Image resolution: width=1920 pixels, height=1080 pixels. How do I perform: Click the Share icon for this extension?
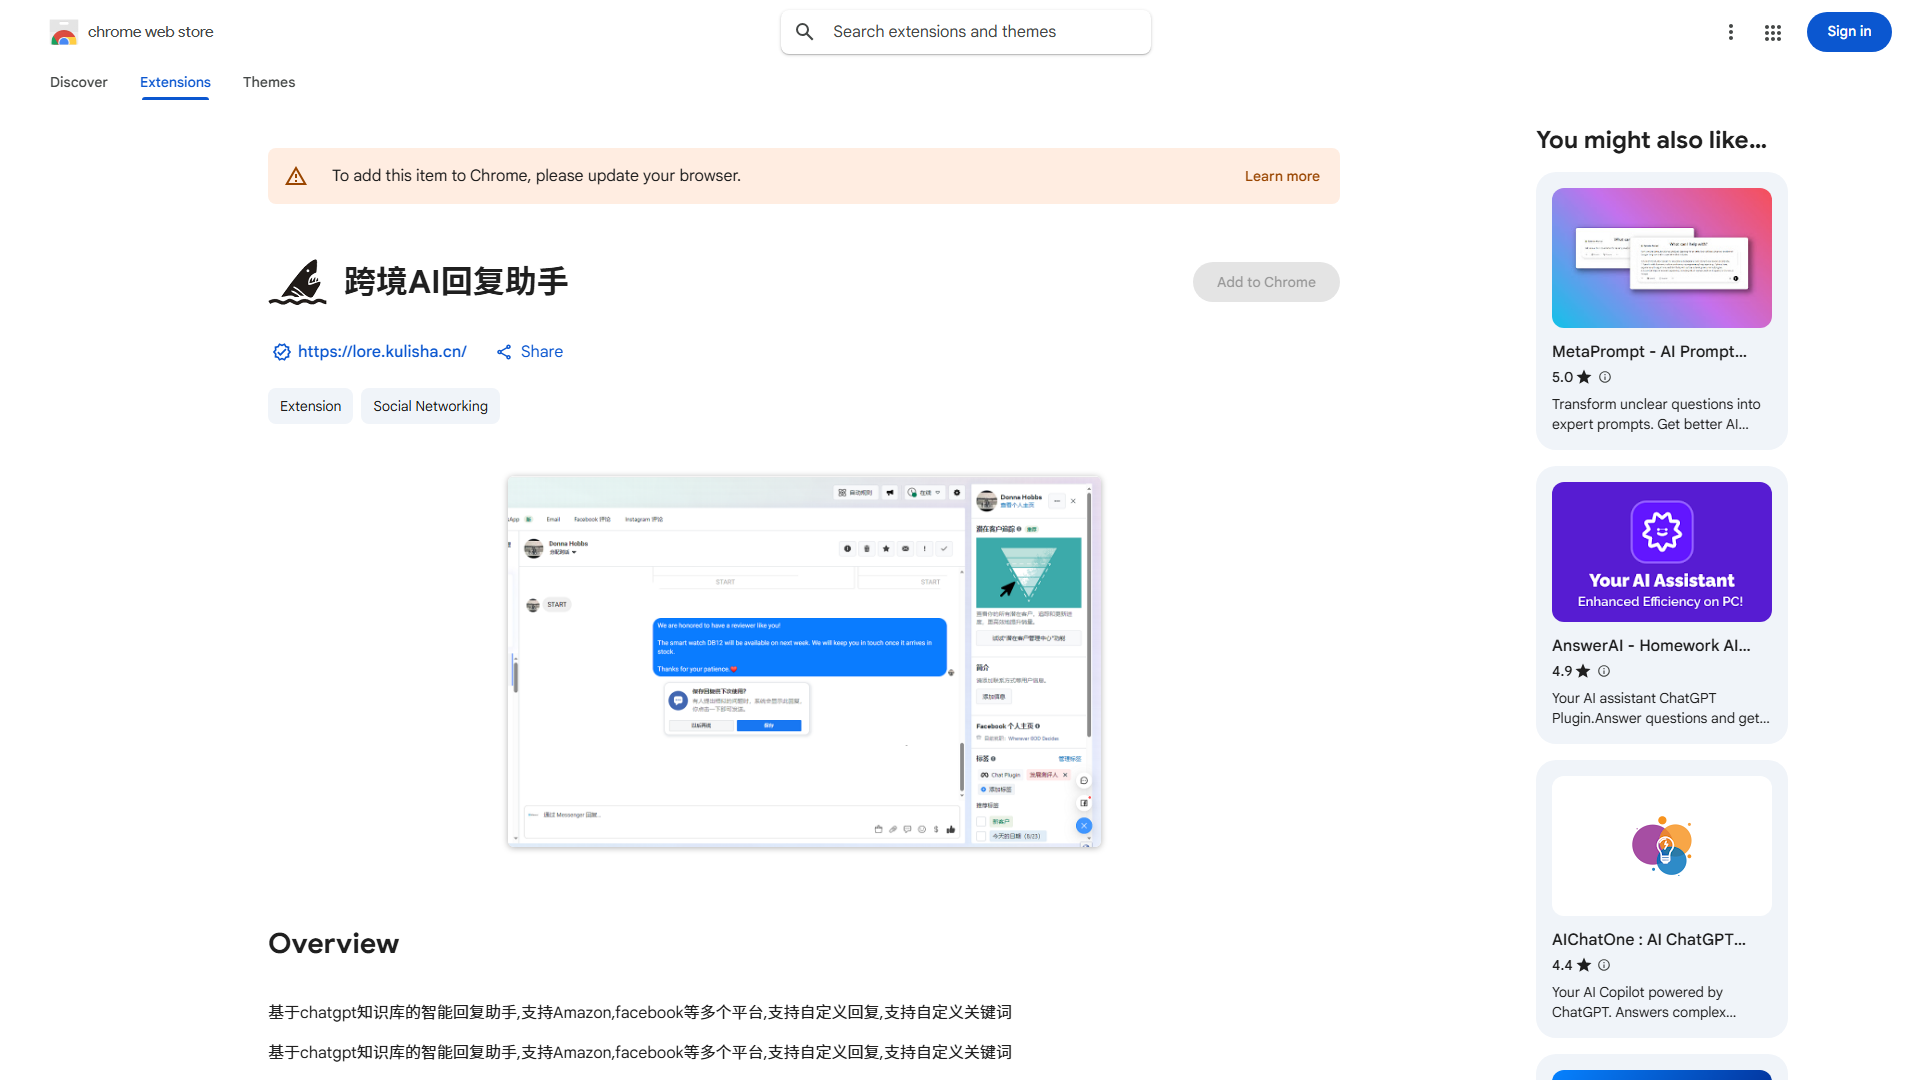(x=504, y=351)
